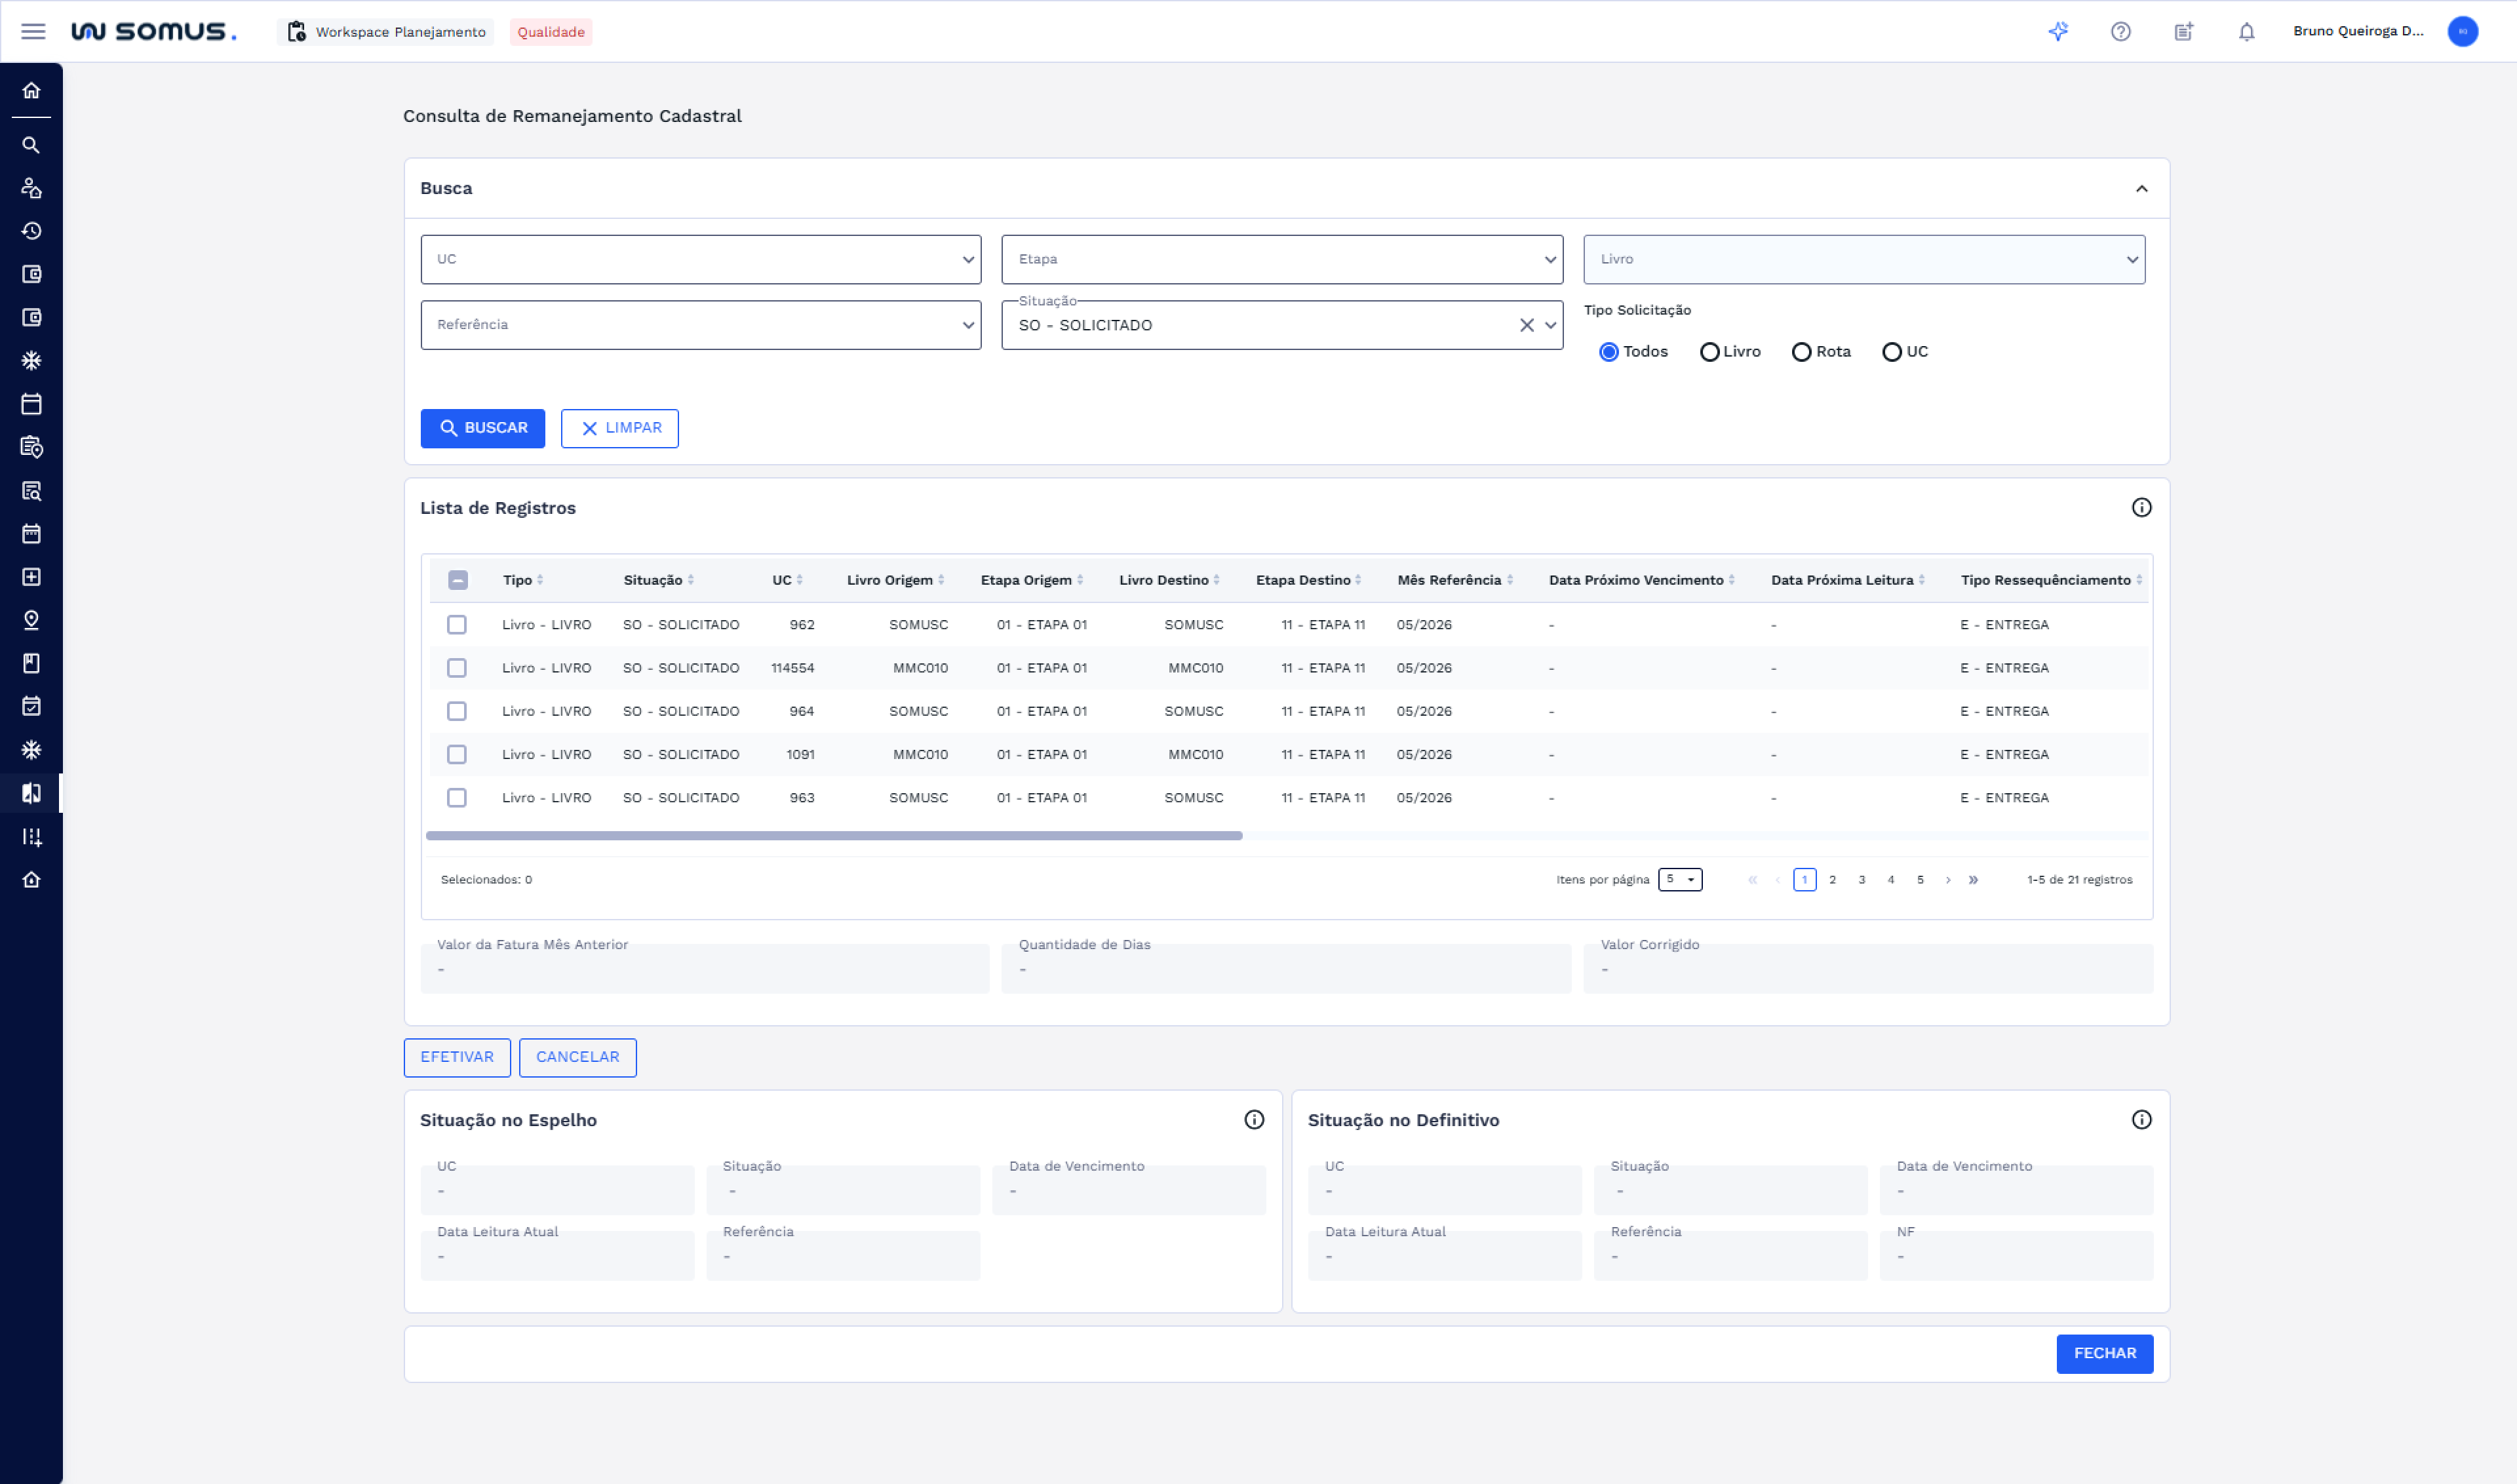Open the columns-plus sidebar icon
The image size is (2517, 1484).
(x=31, y=837)
